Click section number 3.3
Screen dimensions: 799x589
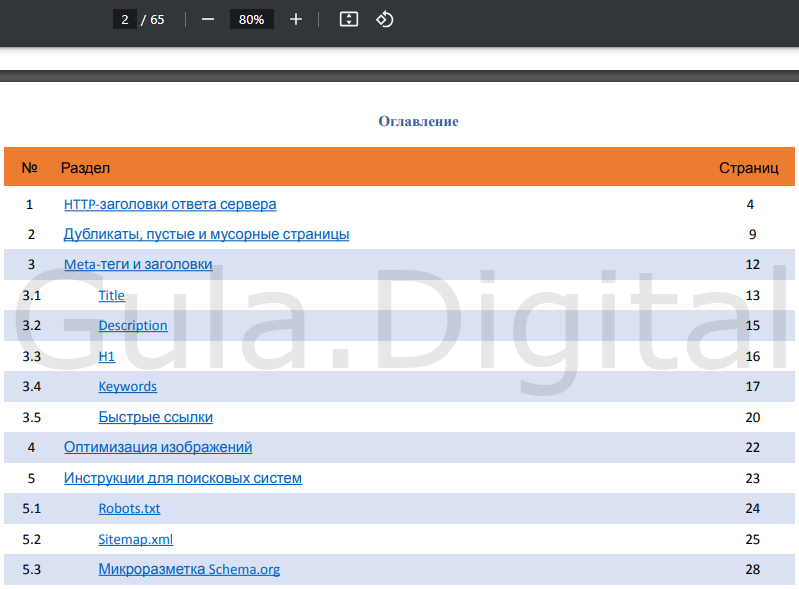point(32,357)
